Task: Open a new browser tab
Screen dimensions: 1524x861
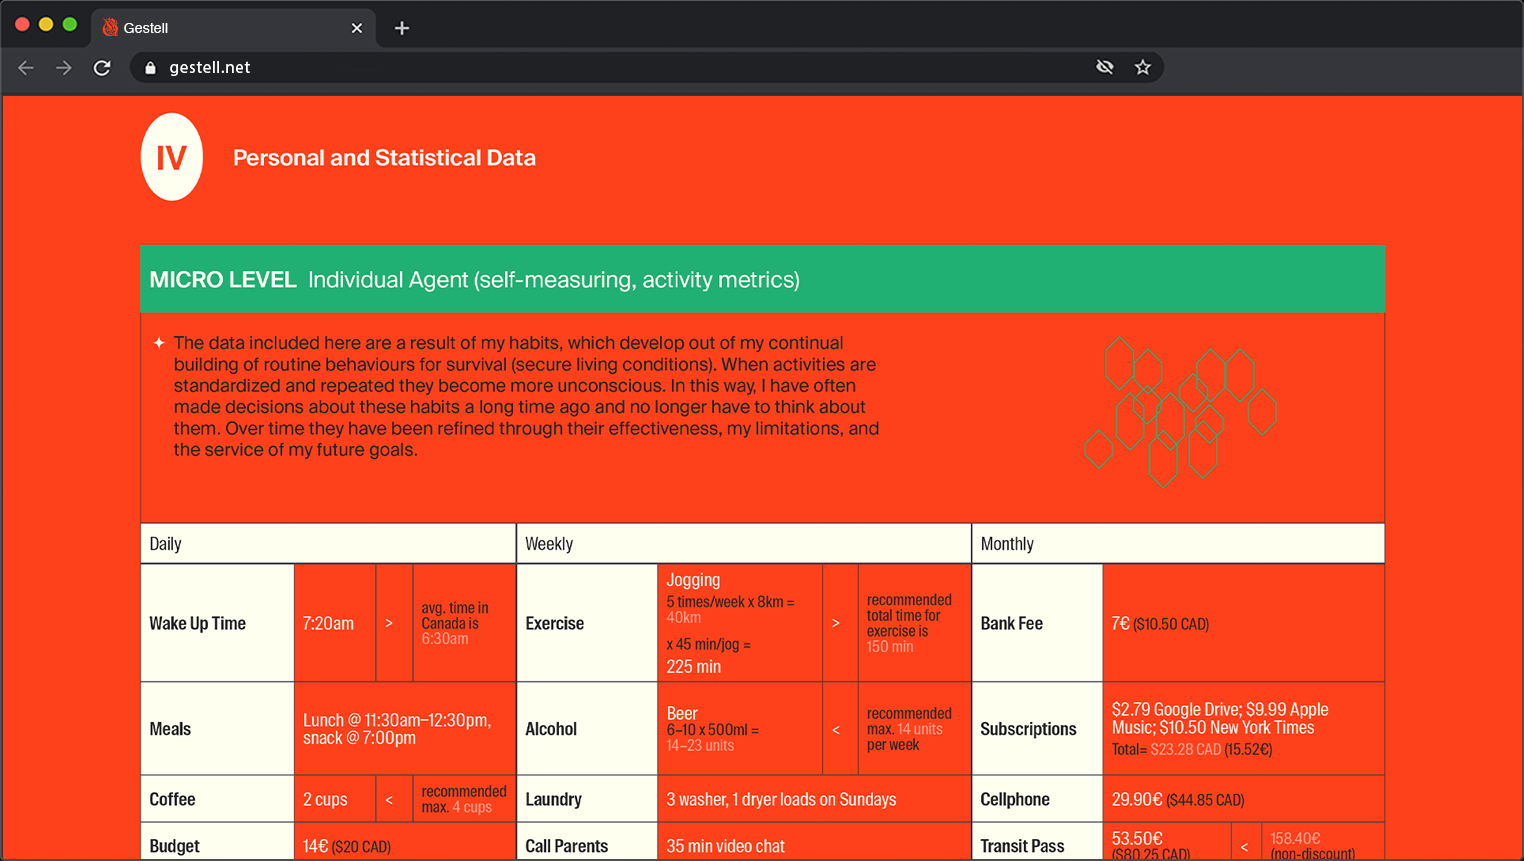Action: tap(402, 28)
